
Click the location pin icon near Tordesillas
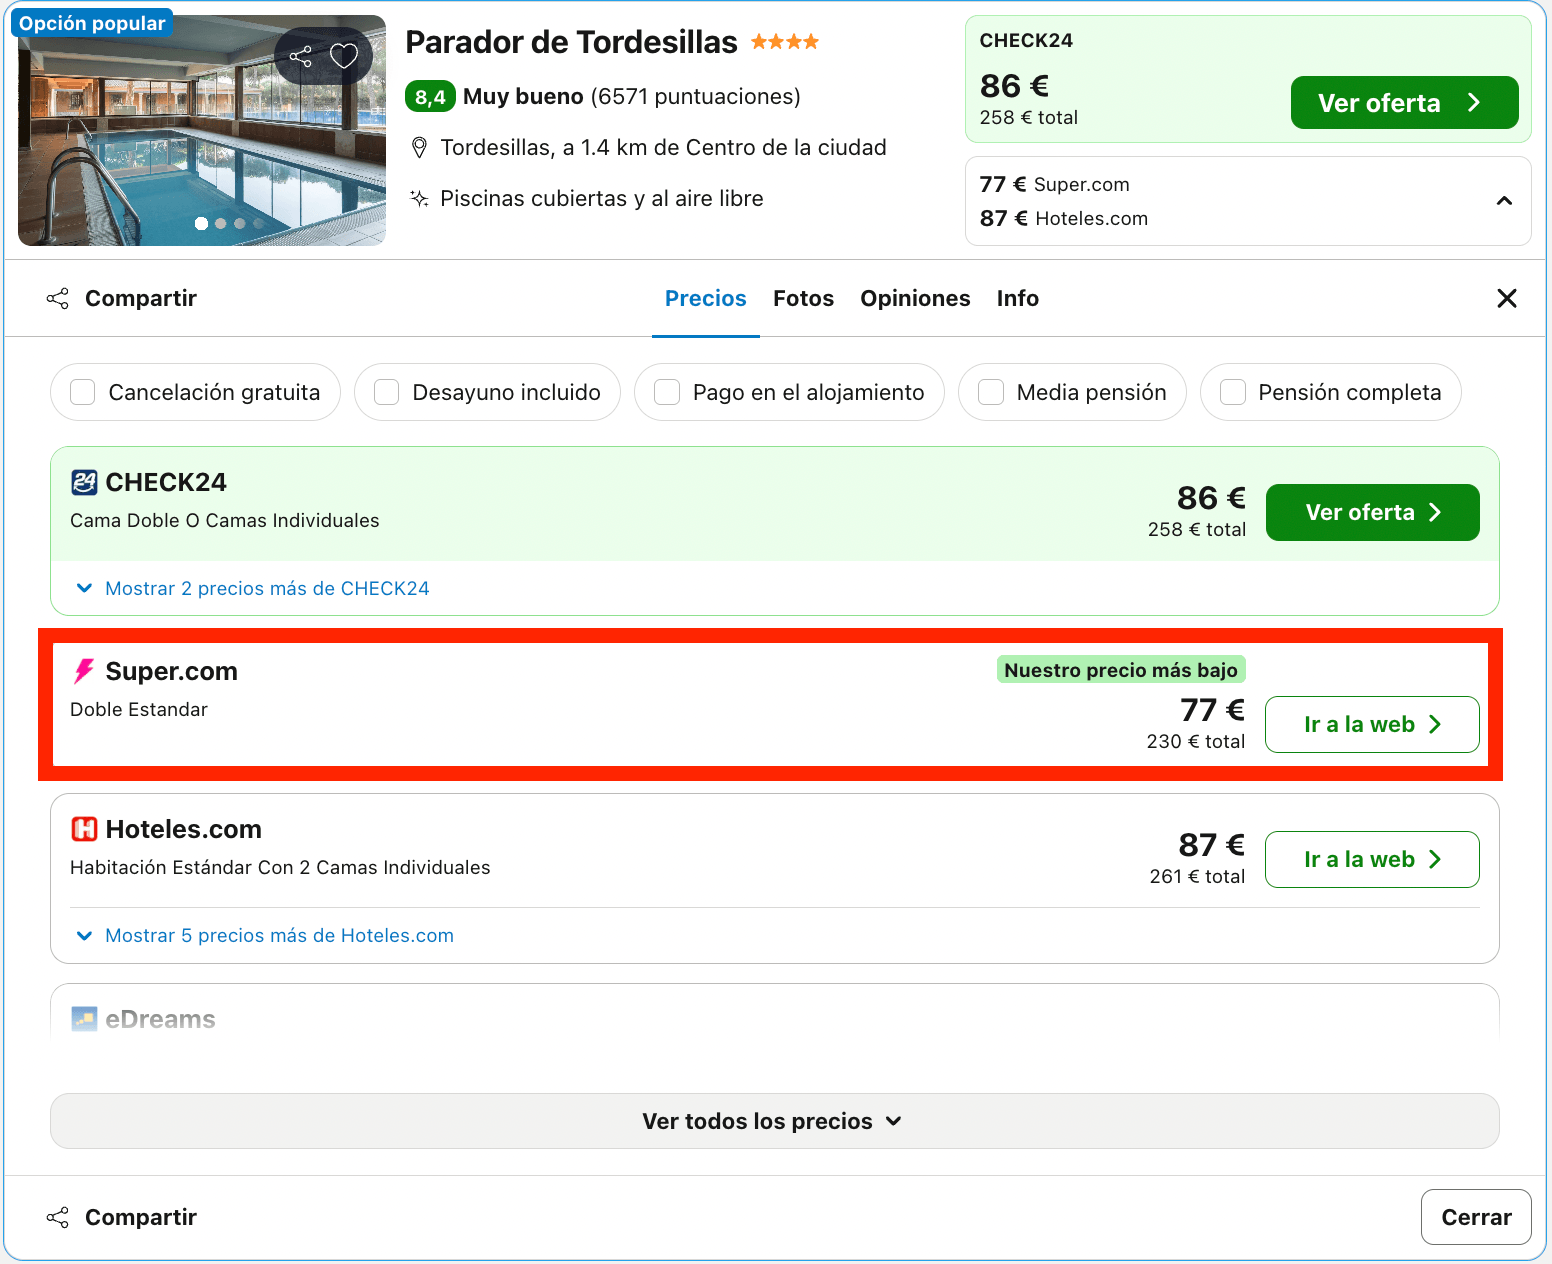point(420,148)
